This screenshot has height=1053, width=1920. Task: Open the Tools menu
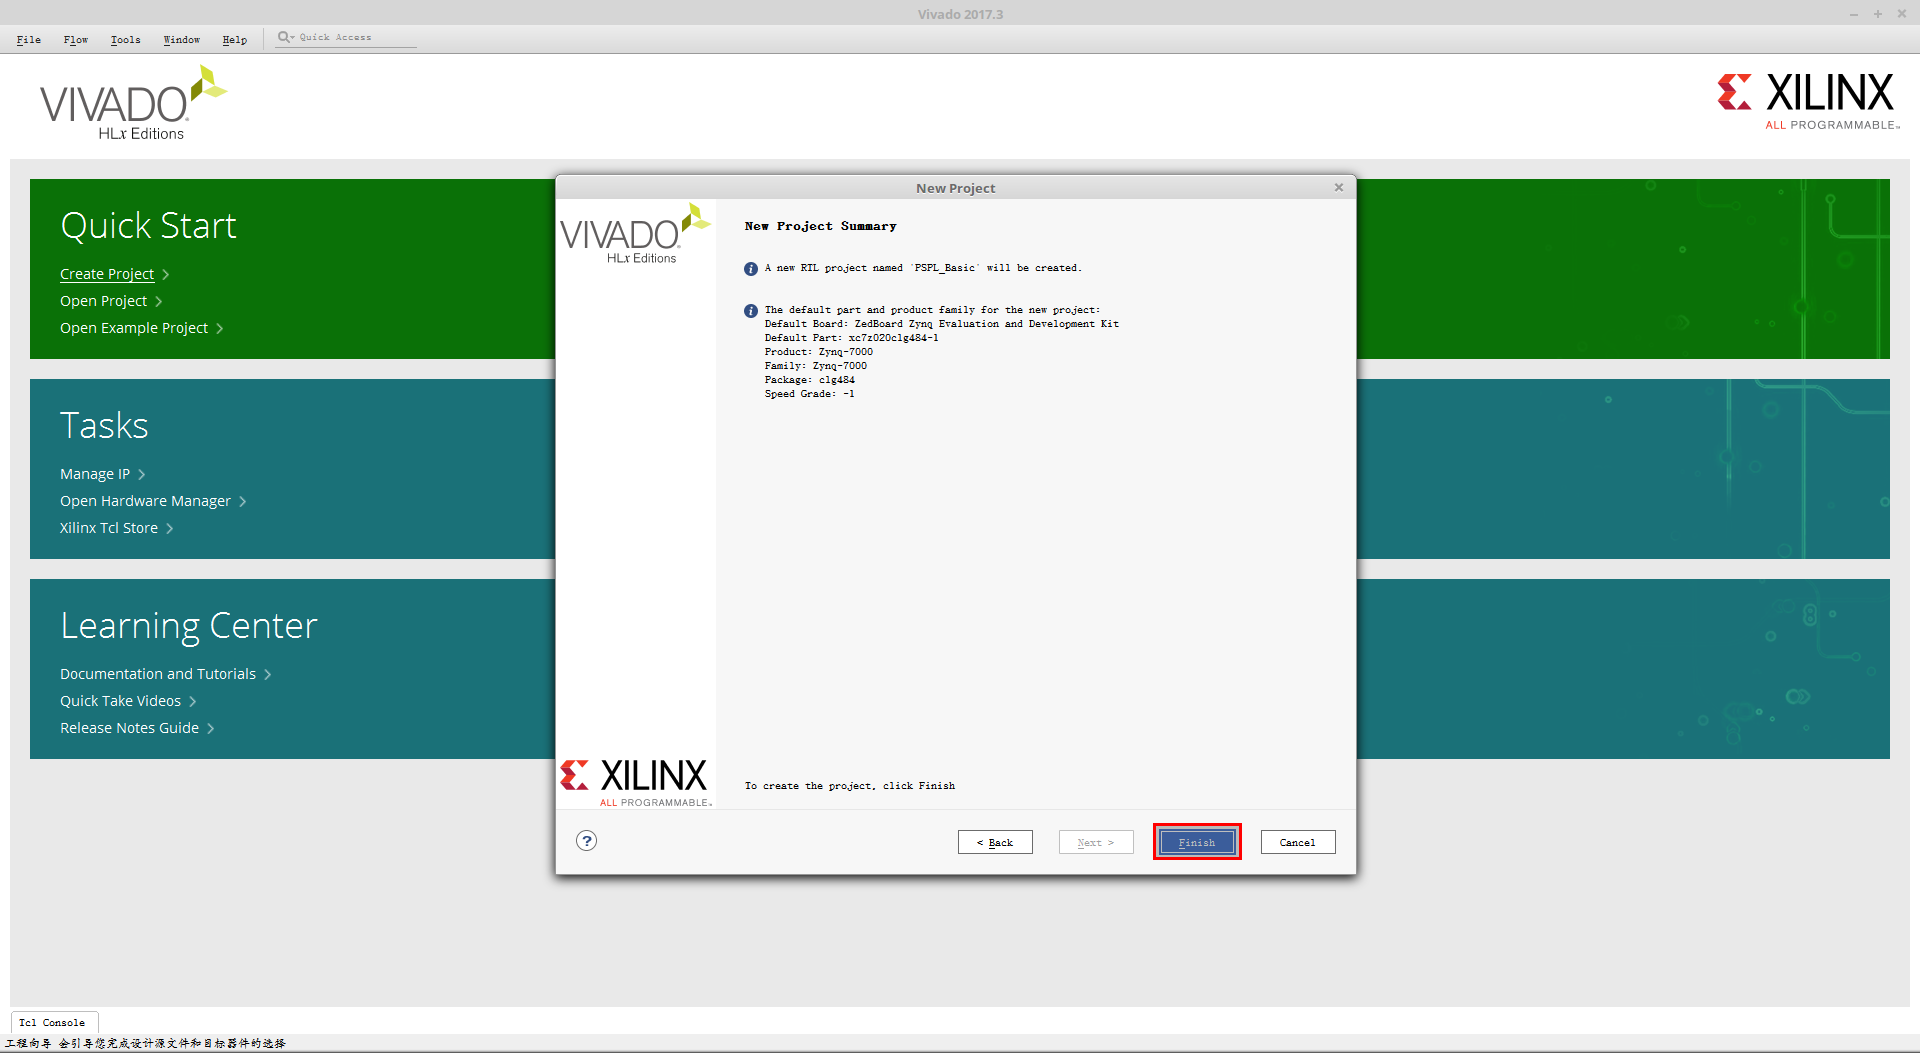click(x=126, y=40)
